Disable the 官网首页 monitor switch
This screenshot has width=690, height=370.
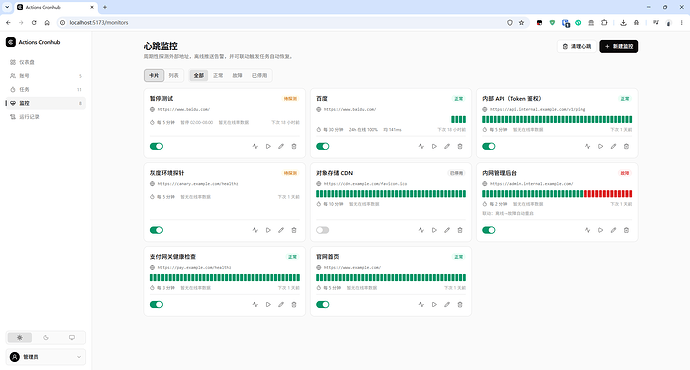point(323,304)
